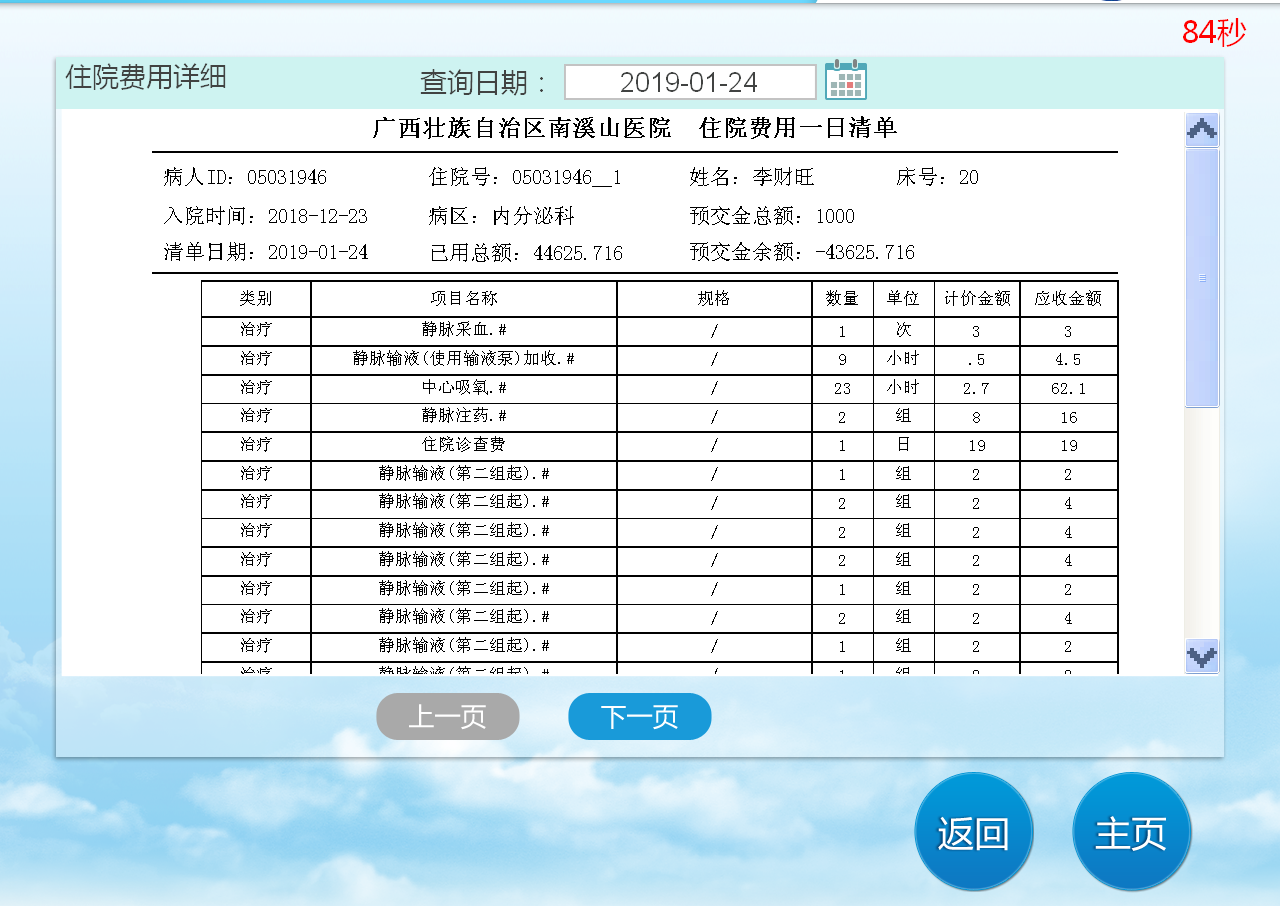
Task: Open the calendar date picker icon
Action: 846,81
